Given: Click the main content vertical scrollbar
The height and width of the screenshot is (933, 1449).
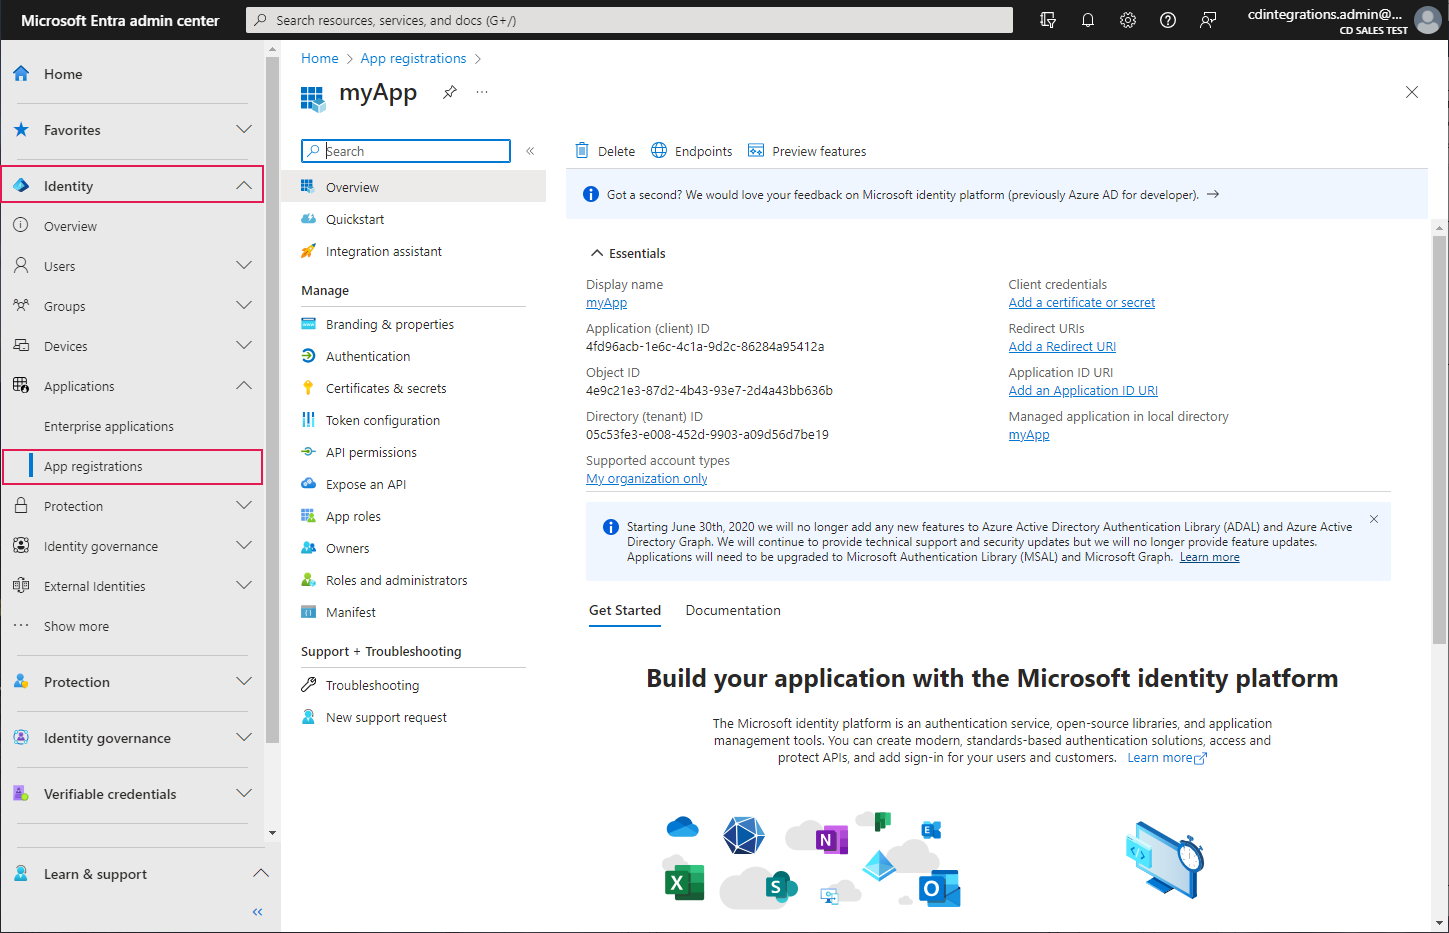Looking at the screenshot, I should click(x=1440, y=440).
